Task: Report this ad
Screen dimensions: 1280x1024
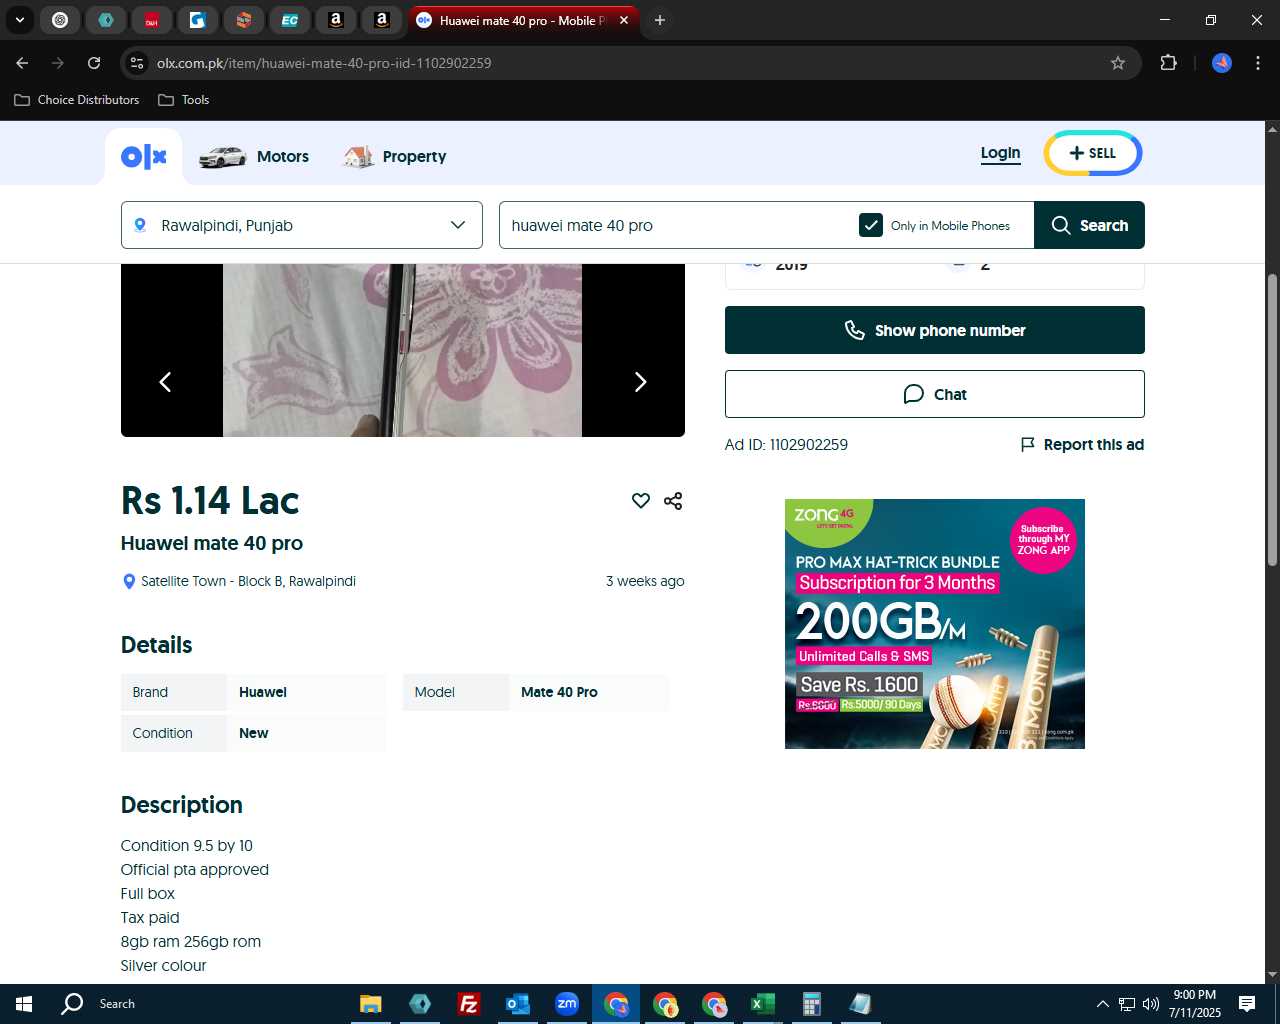Action: (1082, 445)
